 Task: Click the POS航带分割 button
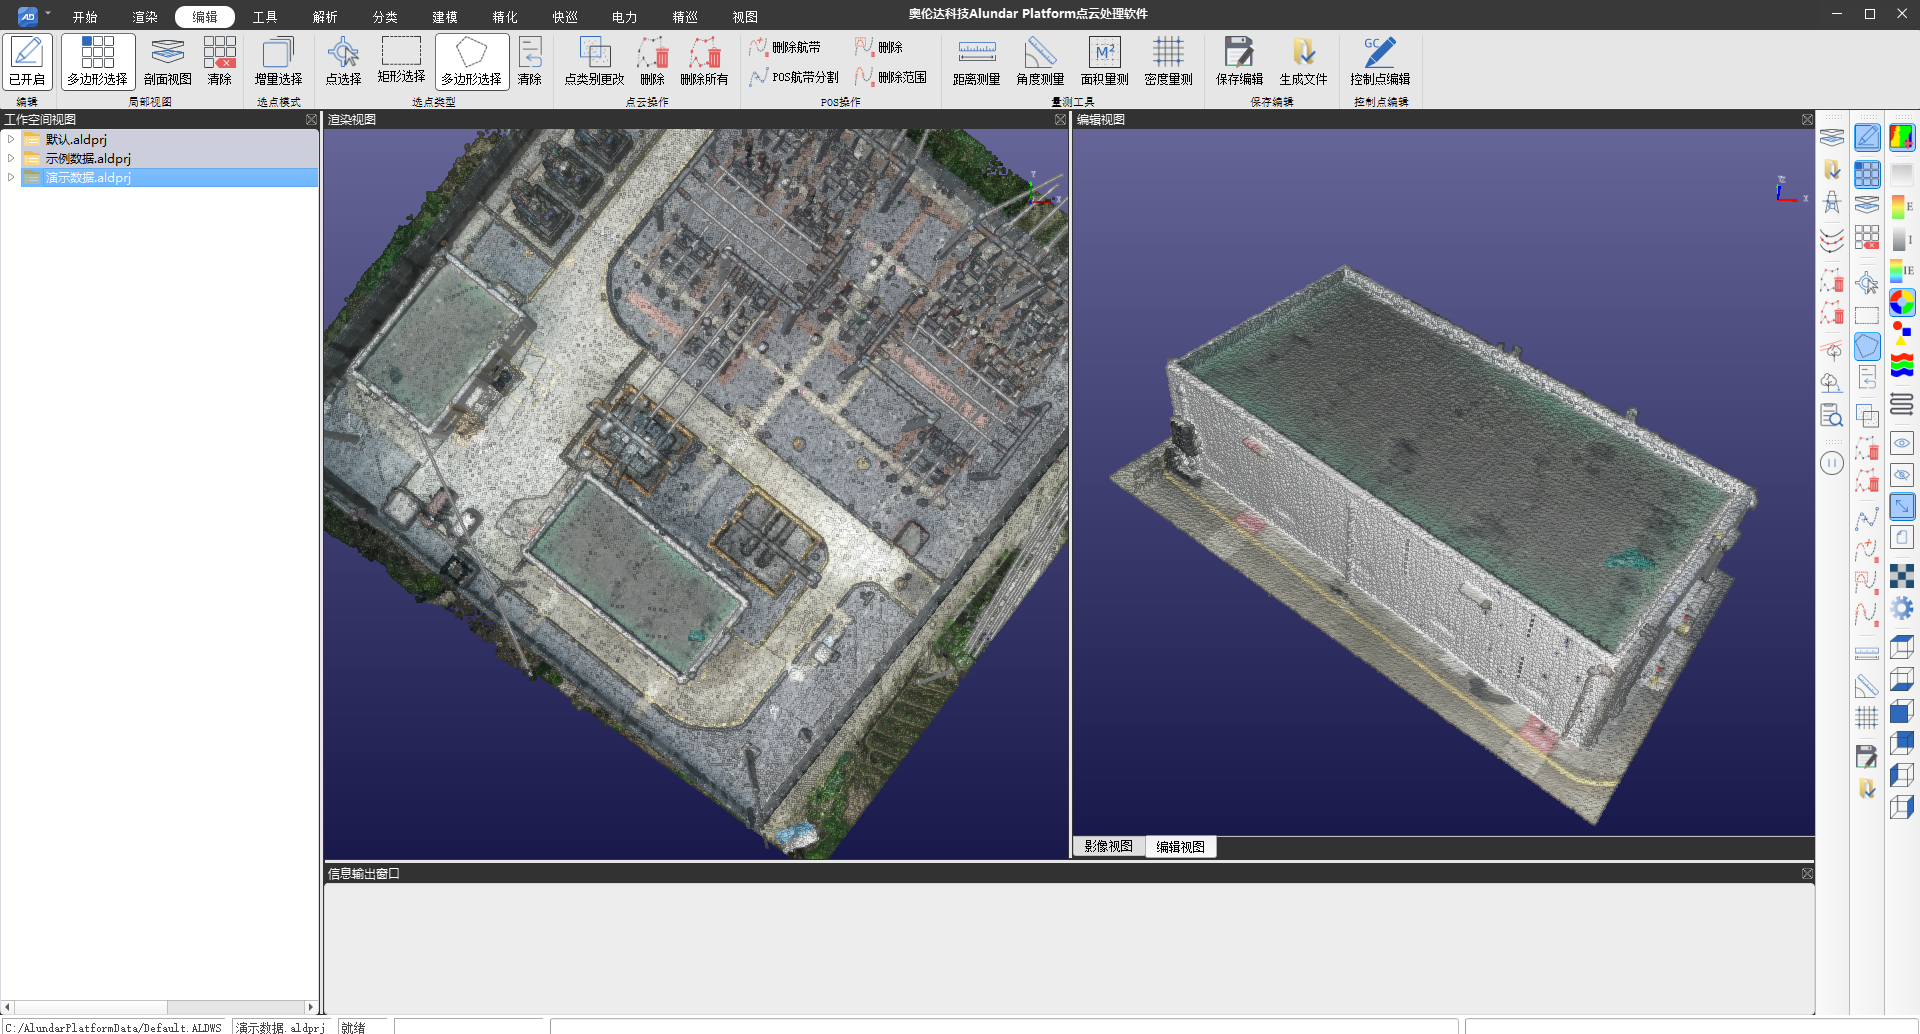click(794, 77)
